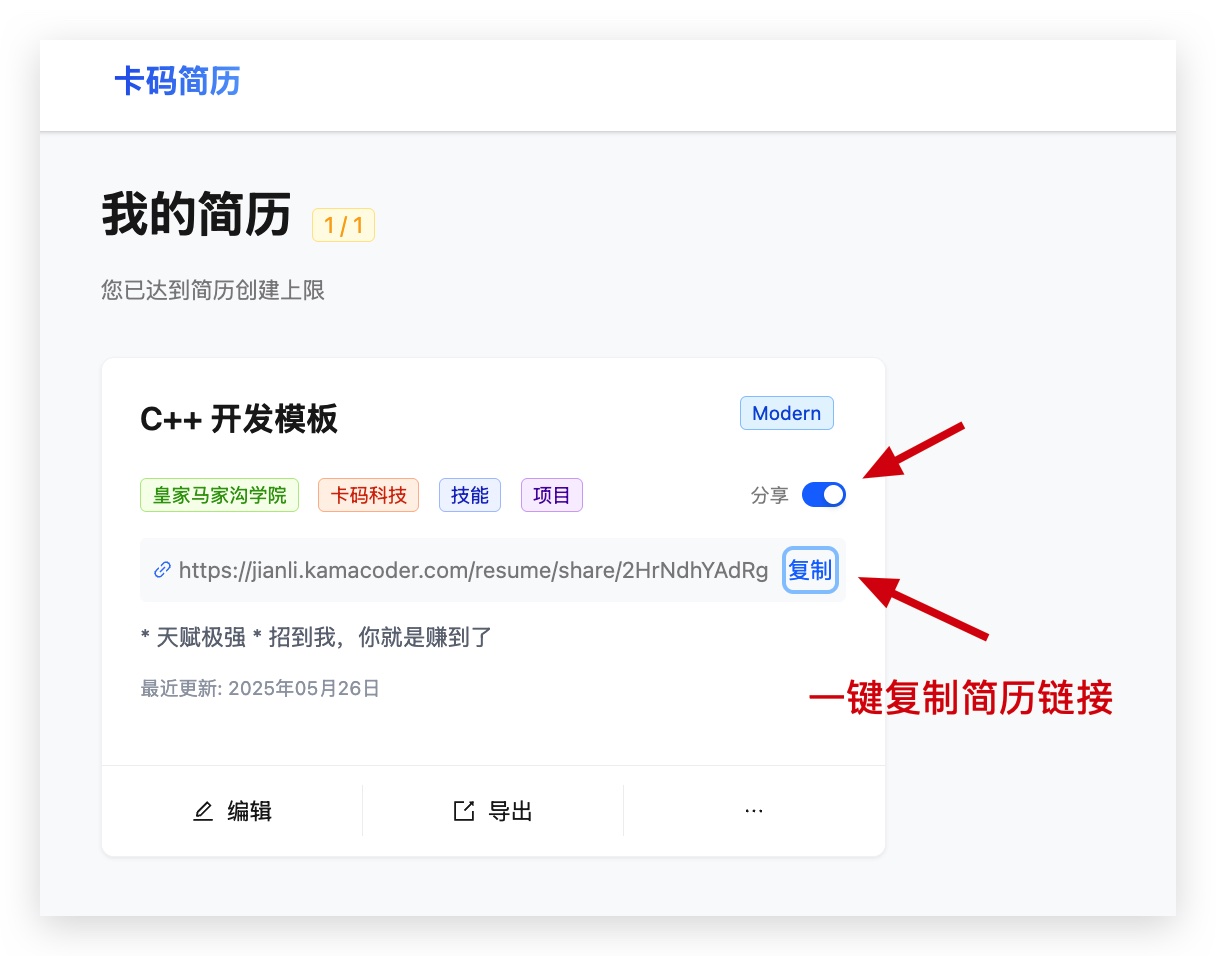This screenshot has height=956, width=1216.
Task: Click the resume share URL text
Action: coord(473,571)
